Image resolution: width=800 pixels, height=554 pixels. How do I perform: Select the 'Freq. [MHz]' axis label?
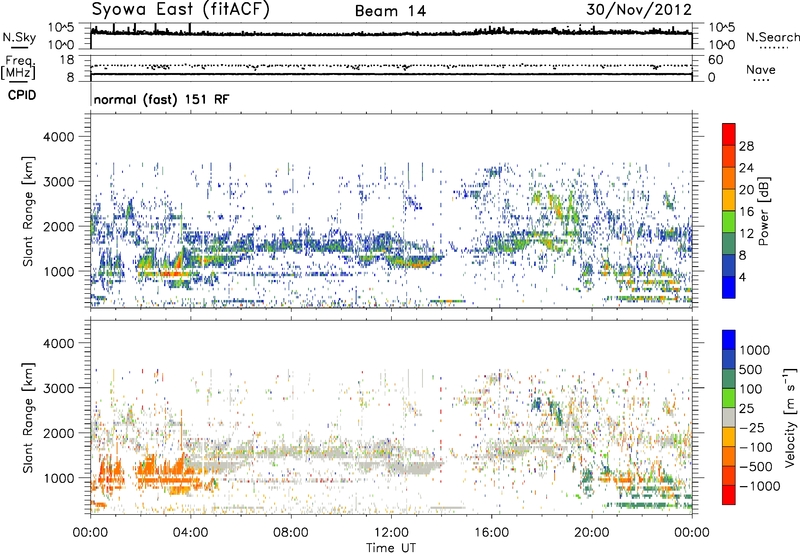[x=18, y=68]
